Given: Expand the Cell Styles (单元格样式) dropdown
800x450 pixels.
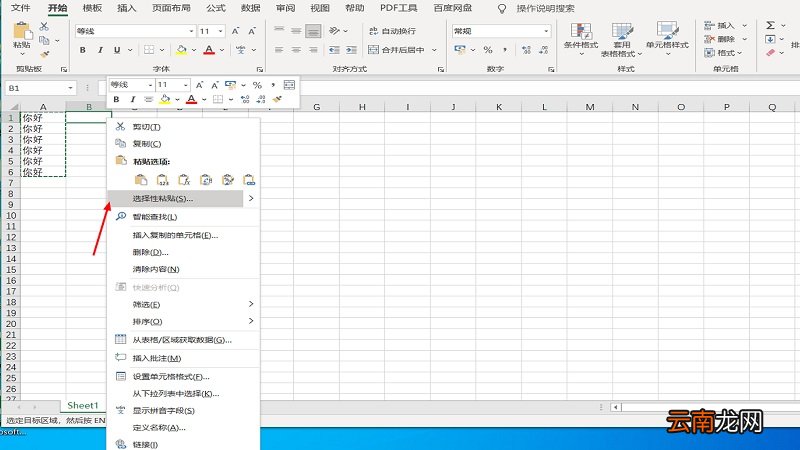Looking at the screenshot, I should (x=667, y=53).
